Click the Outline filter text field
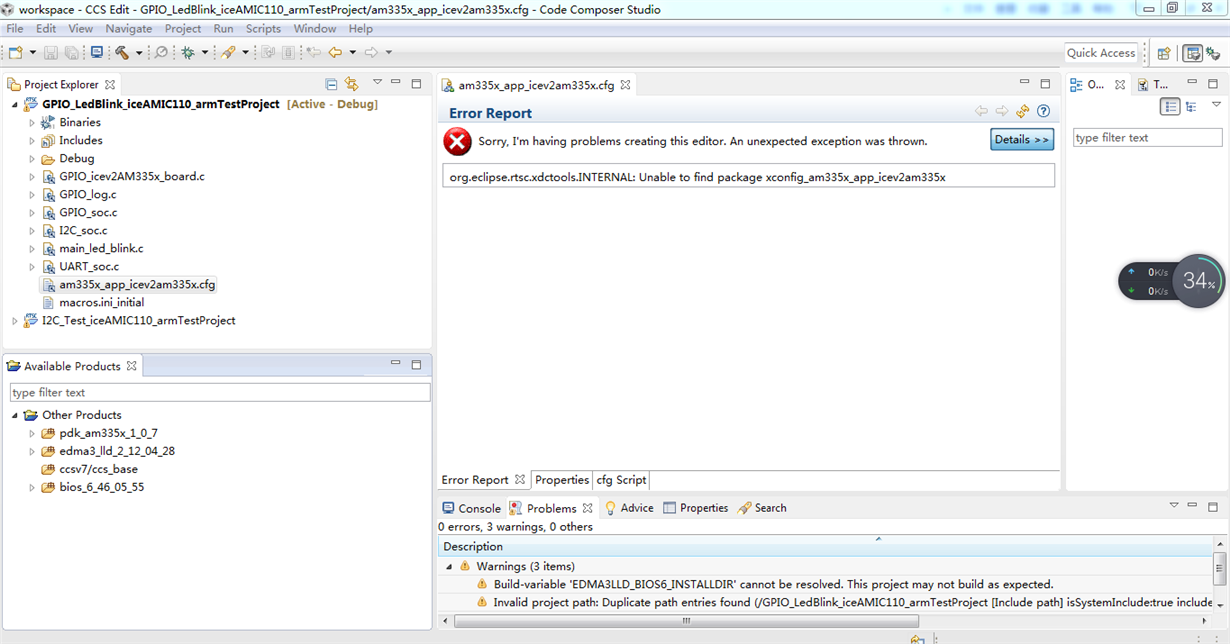This screenshot has width=1230, height=644. pyautogui.click(x=1147, y=138)
